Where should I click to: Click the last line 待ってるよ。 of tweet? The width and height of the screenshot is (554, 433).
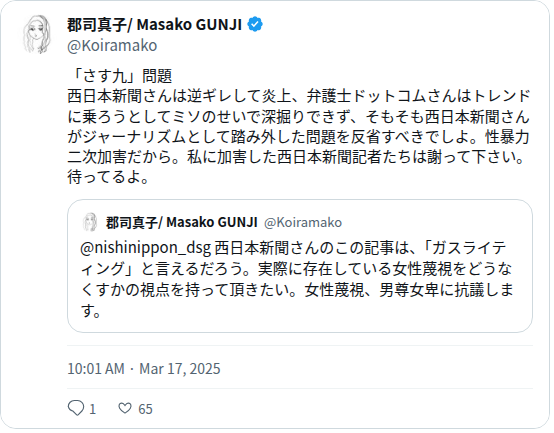coord(108,177)
